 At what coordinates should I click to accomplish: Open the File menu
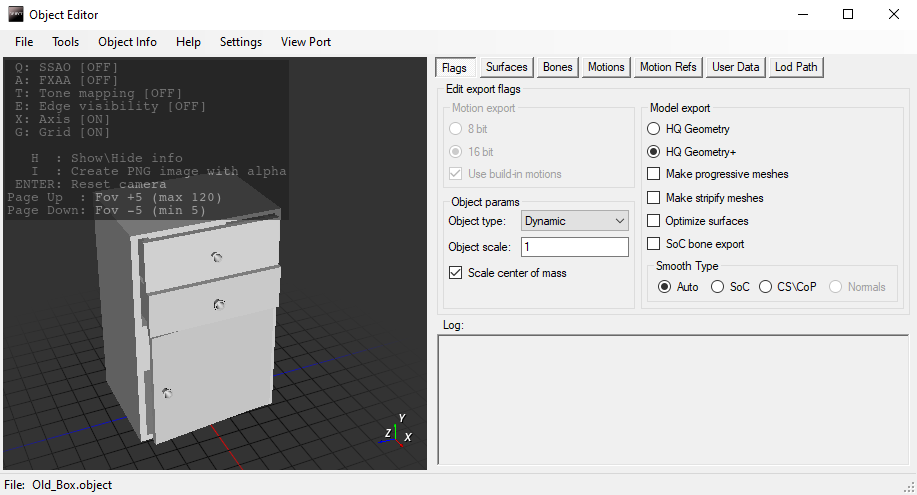pyautogui.click(x=24, y=42)
